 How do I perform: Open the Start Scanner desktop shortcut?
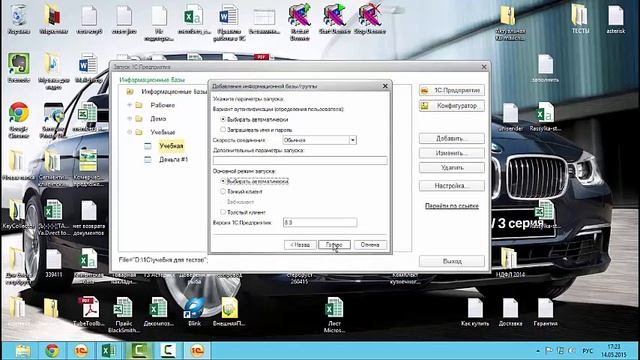point(335,19)
